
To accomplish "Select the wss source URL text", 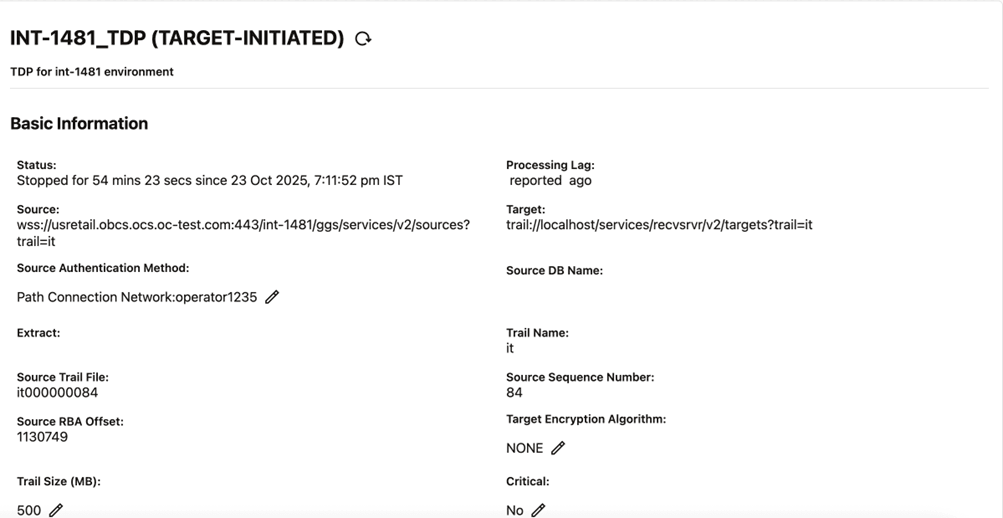I will coord(243,225).
